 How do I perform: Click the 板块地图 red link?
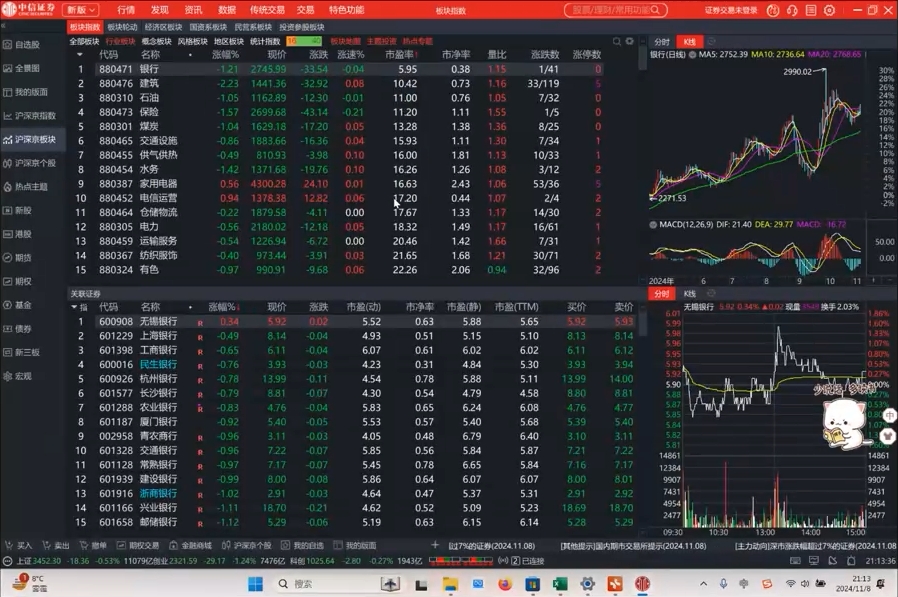(x=345, y=42)
